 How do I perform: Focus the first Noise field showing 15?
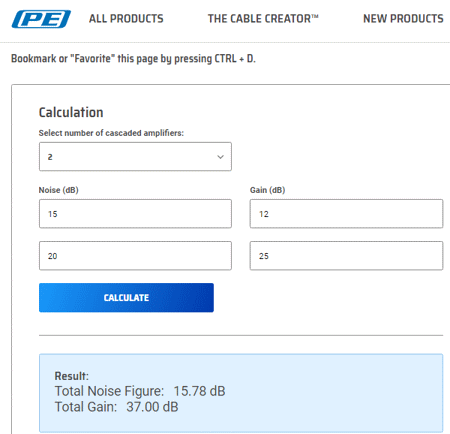[135, 214]
